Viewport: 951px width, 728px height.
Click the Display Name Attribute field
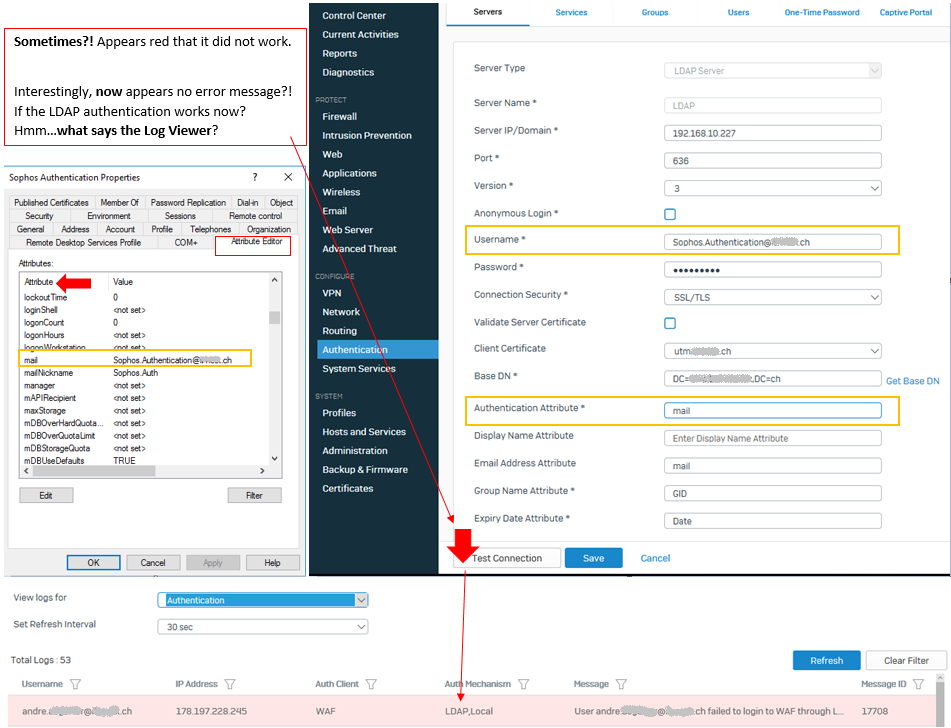(772, 438)
